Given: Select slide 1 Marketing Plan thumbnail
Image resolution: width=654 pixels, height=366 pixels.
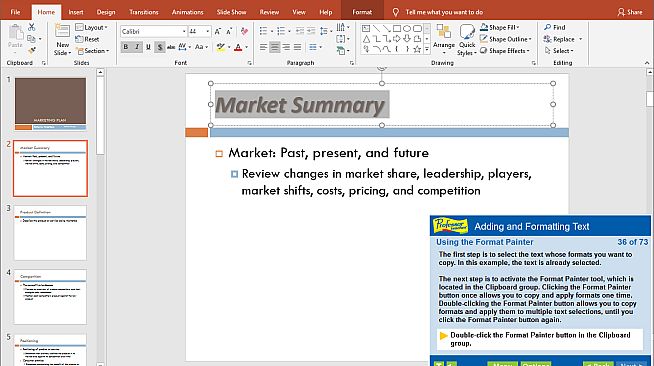Looking at the screenshot, I should [x=50, y=104].
